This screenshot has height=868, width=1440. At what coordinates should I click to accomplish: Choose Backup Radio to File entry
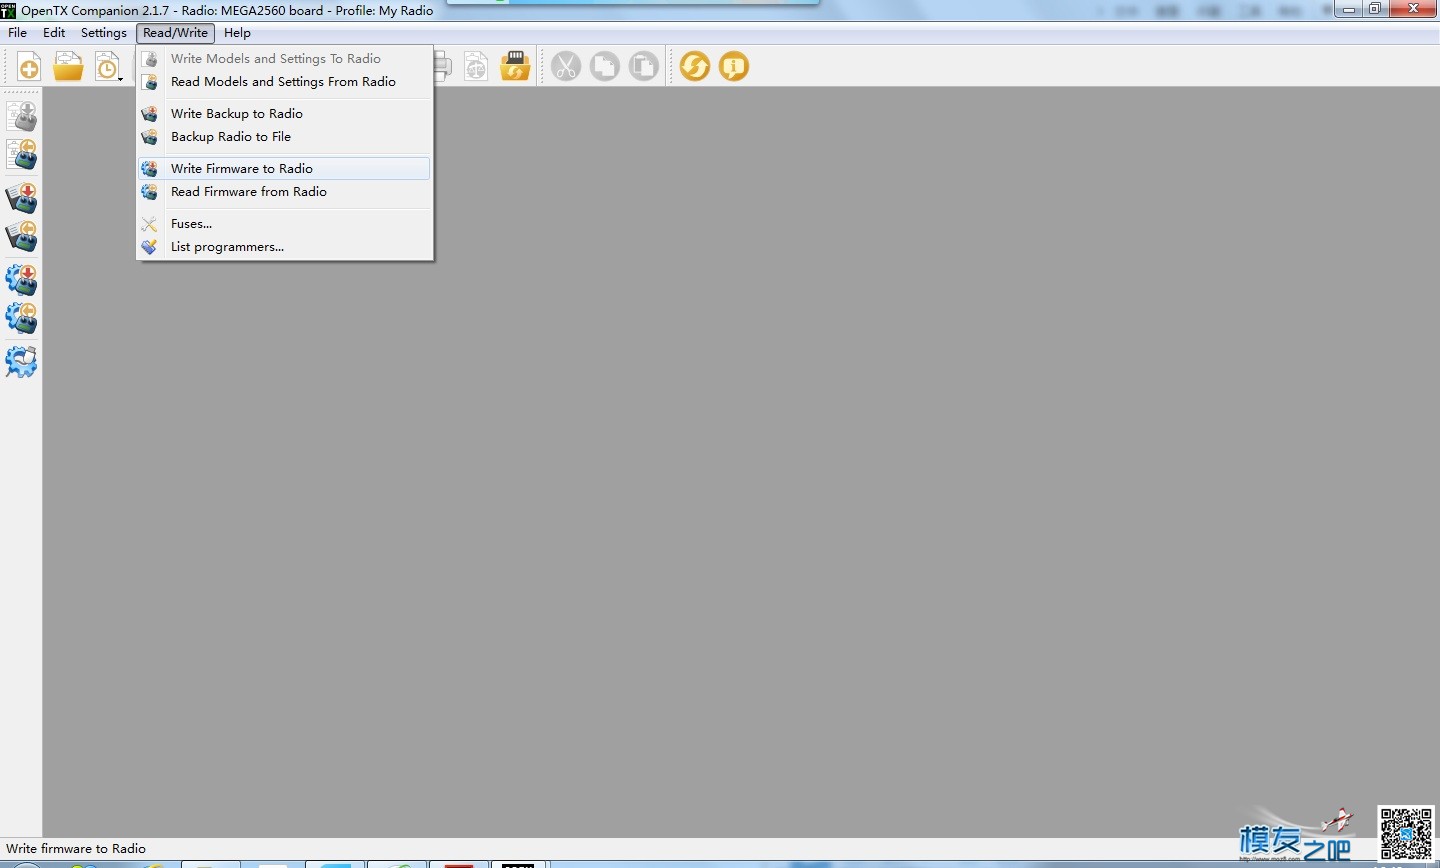[284, 137]
